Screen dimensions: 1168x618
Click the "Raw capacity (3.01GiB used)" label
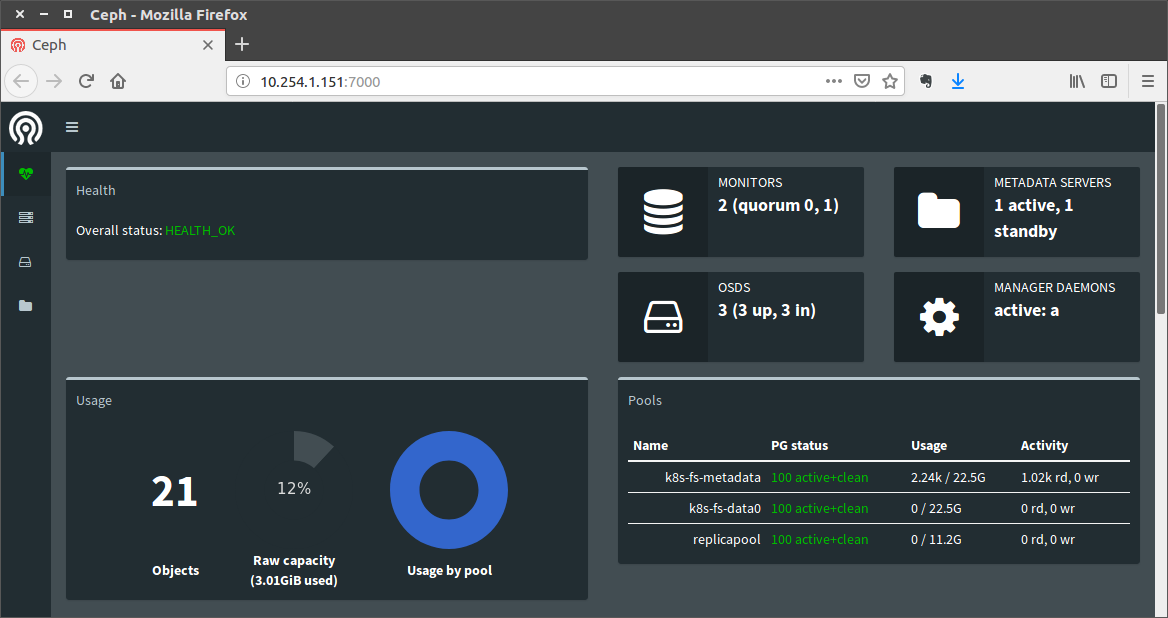pyautogui.click(x=294, y=570)
